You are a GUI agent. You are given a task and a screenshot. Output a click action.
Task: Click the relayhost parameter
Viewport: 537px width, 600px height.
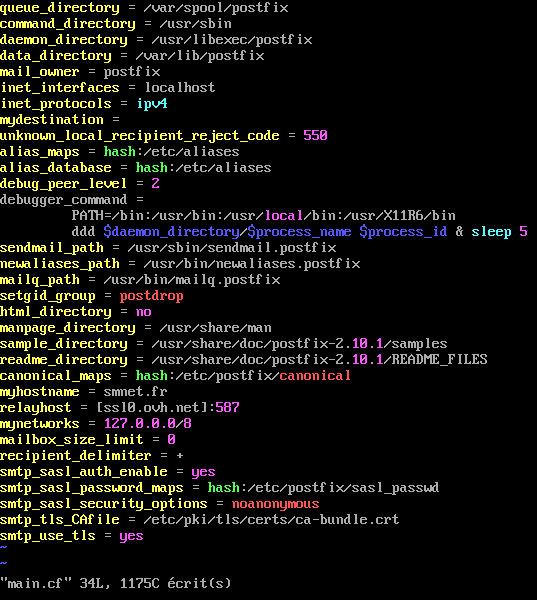(36, 408)
